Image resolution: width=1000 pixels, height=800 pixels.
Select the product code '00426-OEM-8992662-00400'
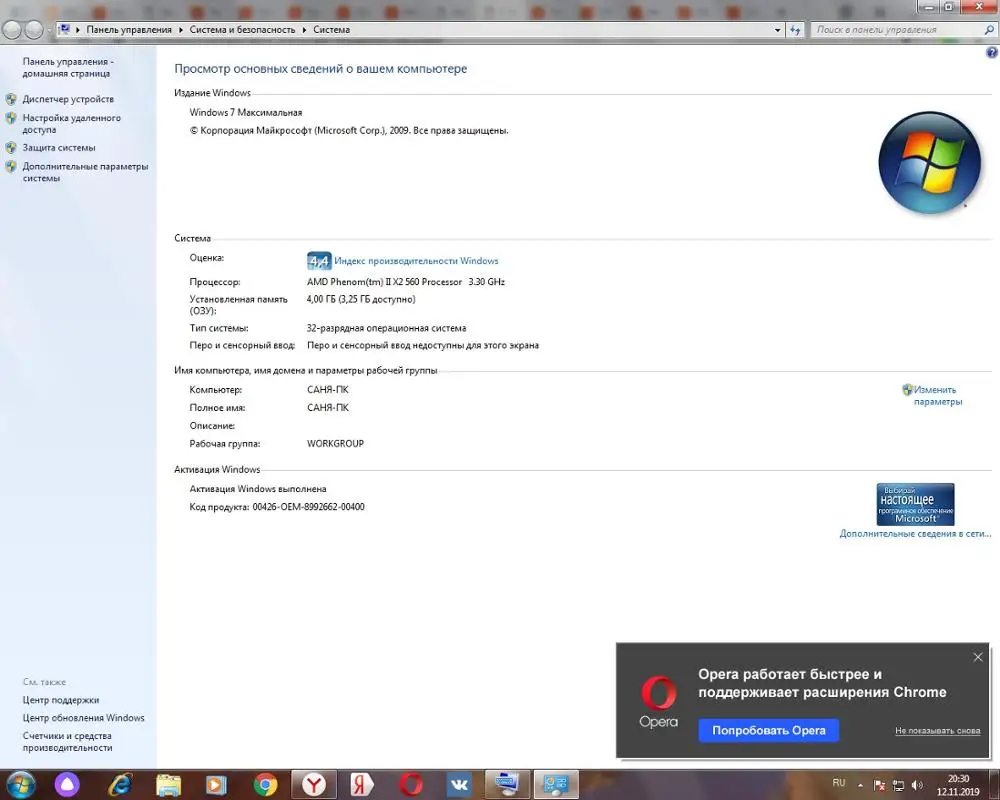click(x=309, y=507)
